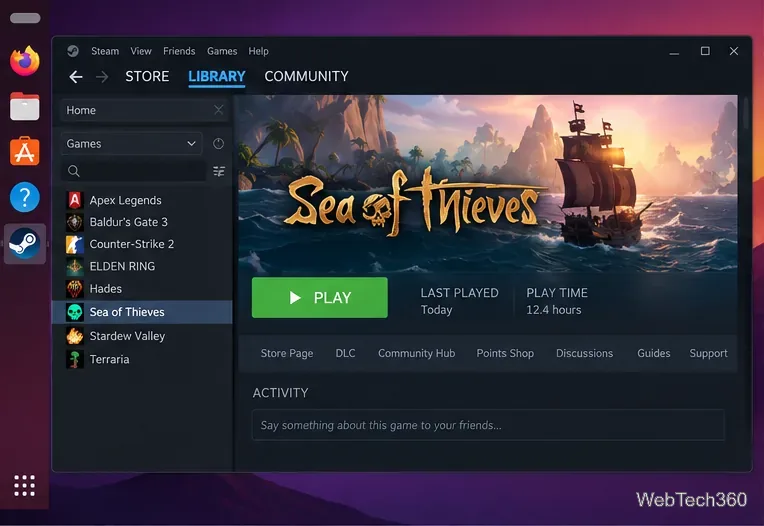Screen dimensions: 764x526
Task: Click the Counter-Strike 2 game icon
Action: [x=75, y=244]
